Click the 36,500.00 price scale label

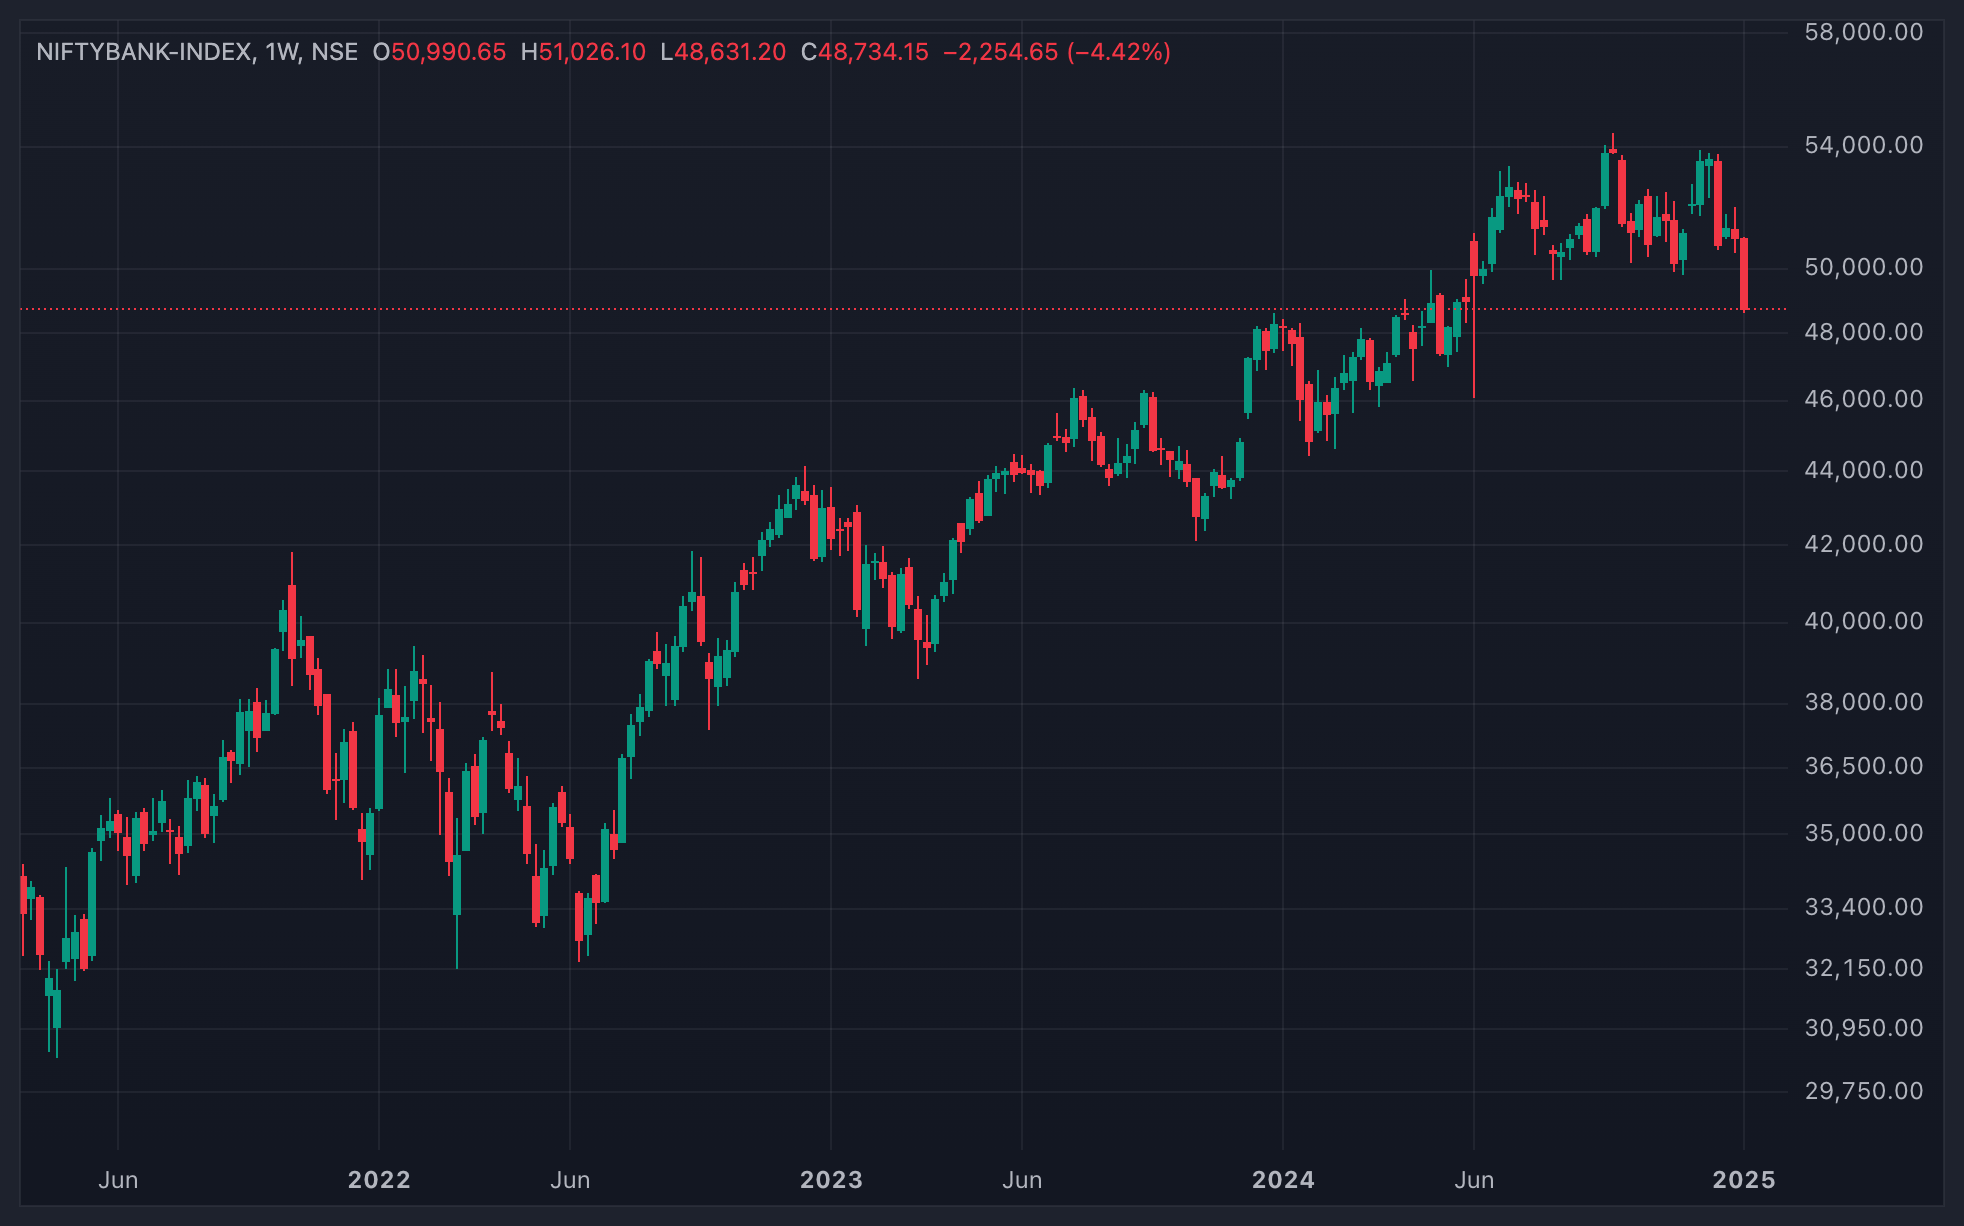[x=1864, y=766]
